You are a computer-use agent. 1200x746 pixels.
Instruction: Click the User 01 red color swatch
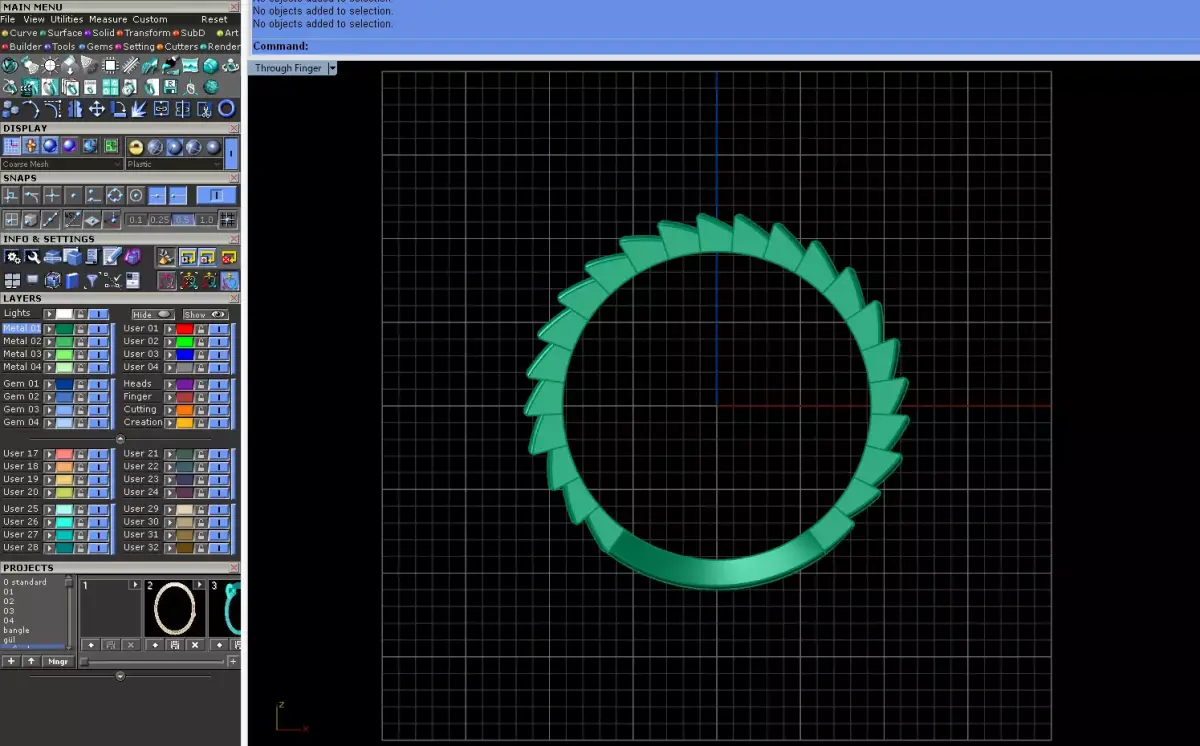pos(184,328)
